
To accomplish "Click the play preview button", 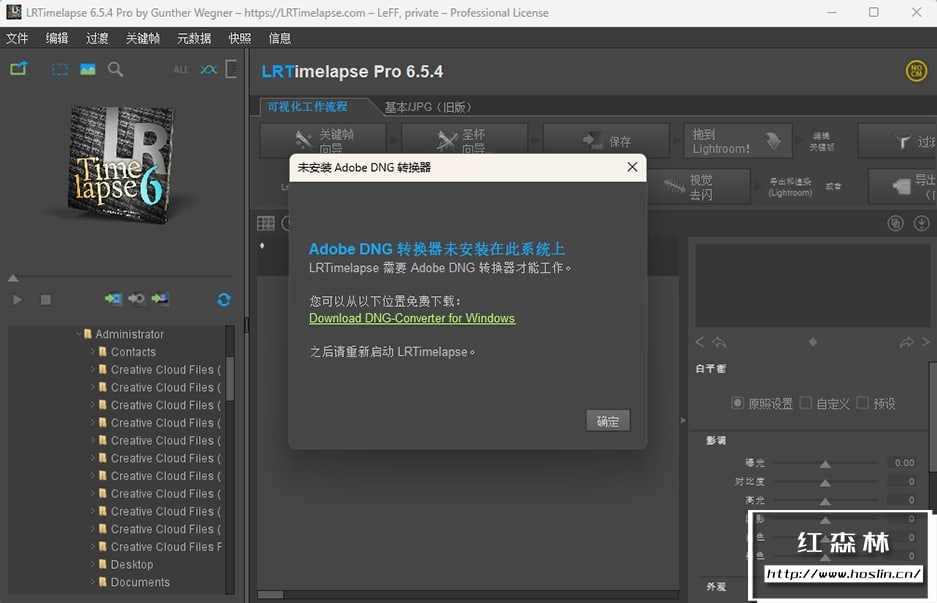I will click(17, 299).
